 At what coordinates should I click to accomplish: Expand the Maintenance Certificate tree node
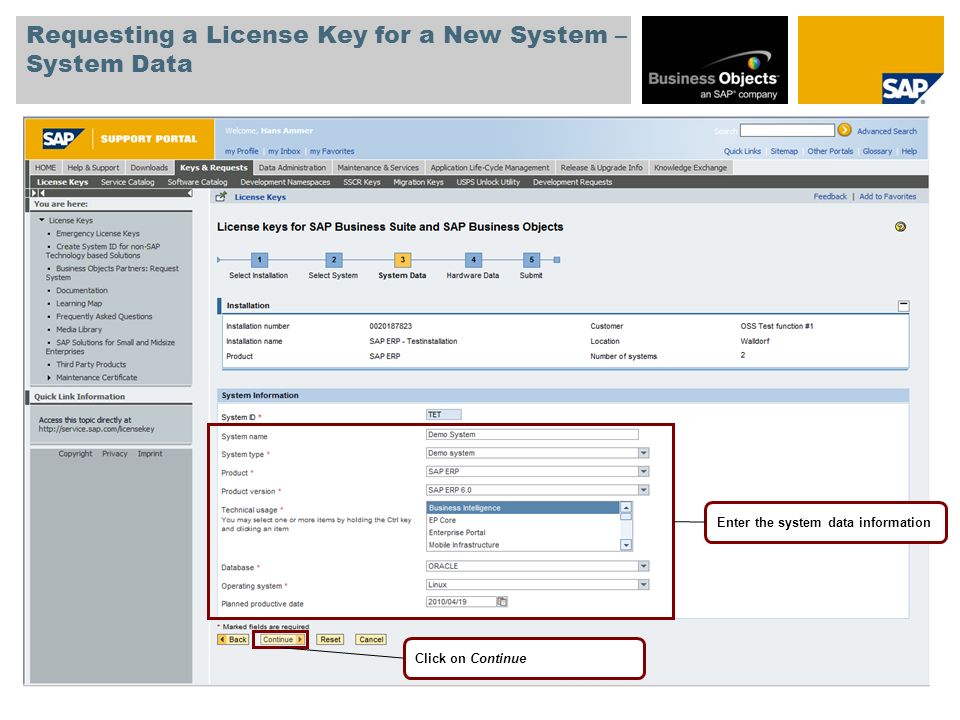pos(49,378)
